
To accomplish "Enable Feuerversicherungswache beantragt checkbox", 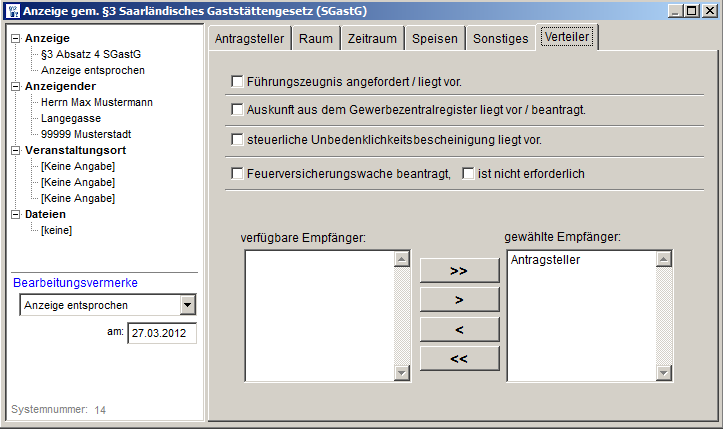I will tap(238, 173).
